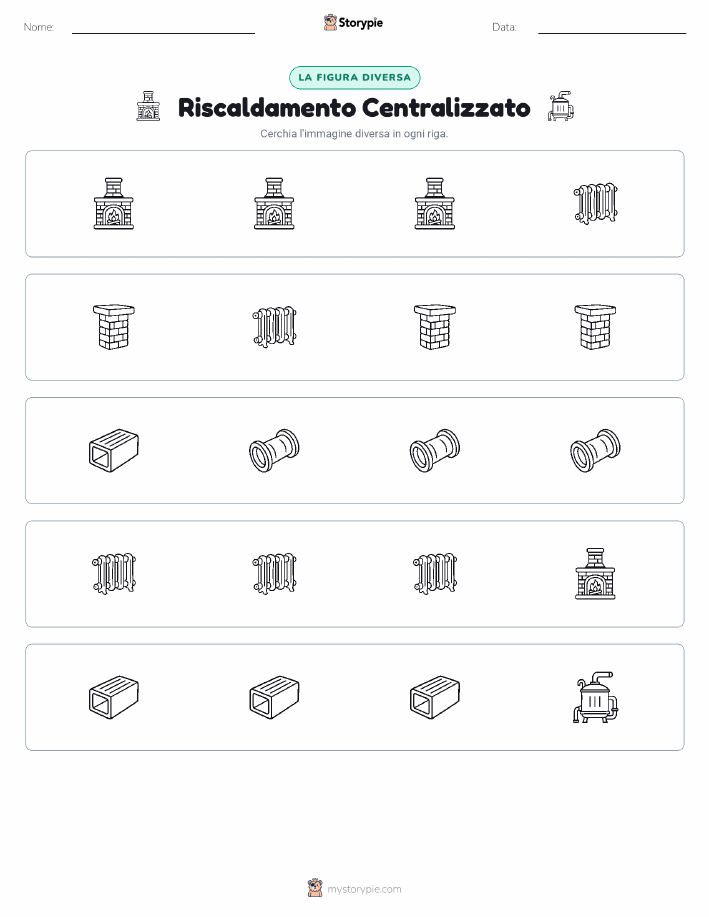Click the first radiator in row four
Image resolution: width=709 pixels, height=917 pixels.
pos(113,574)
